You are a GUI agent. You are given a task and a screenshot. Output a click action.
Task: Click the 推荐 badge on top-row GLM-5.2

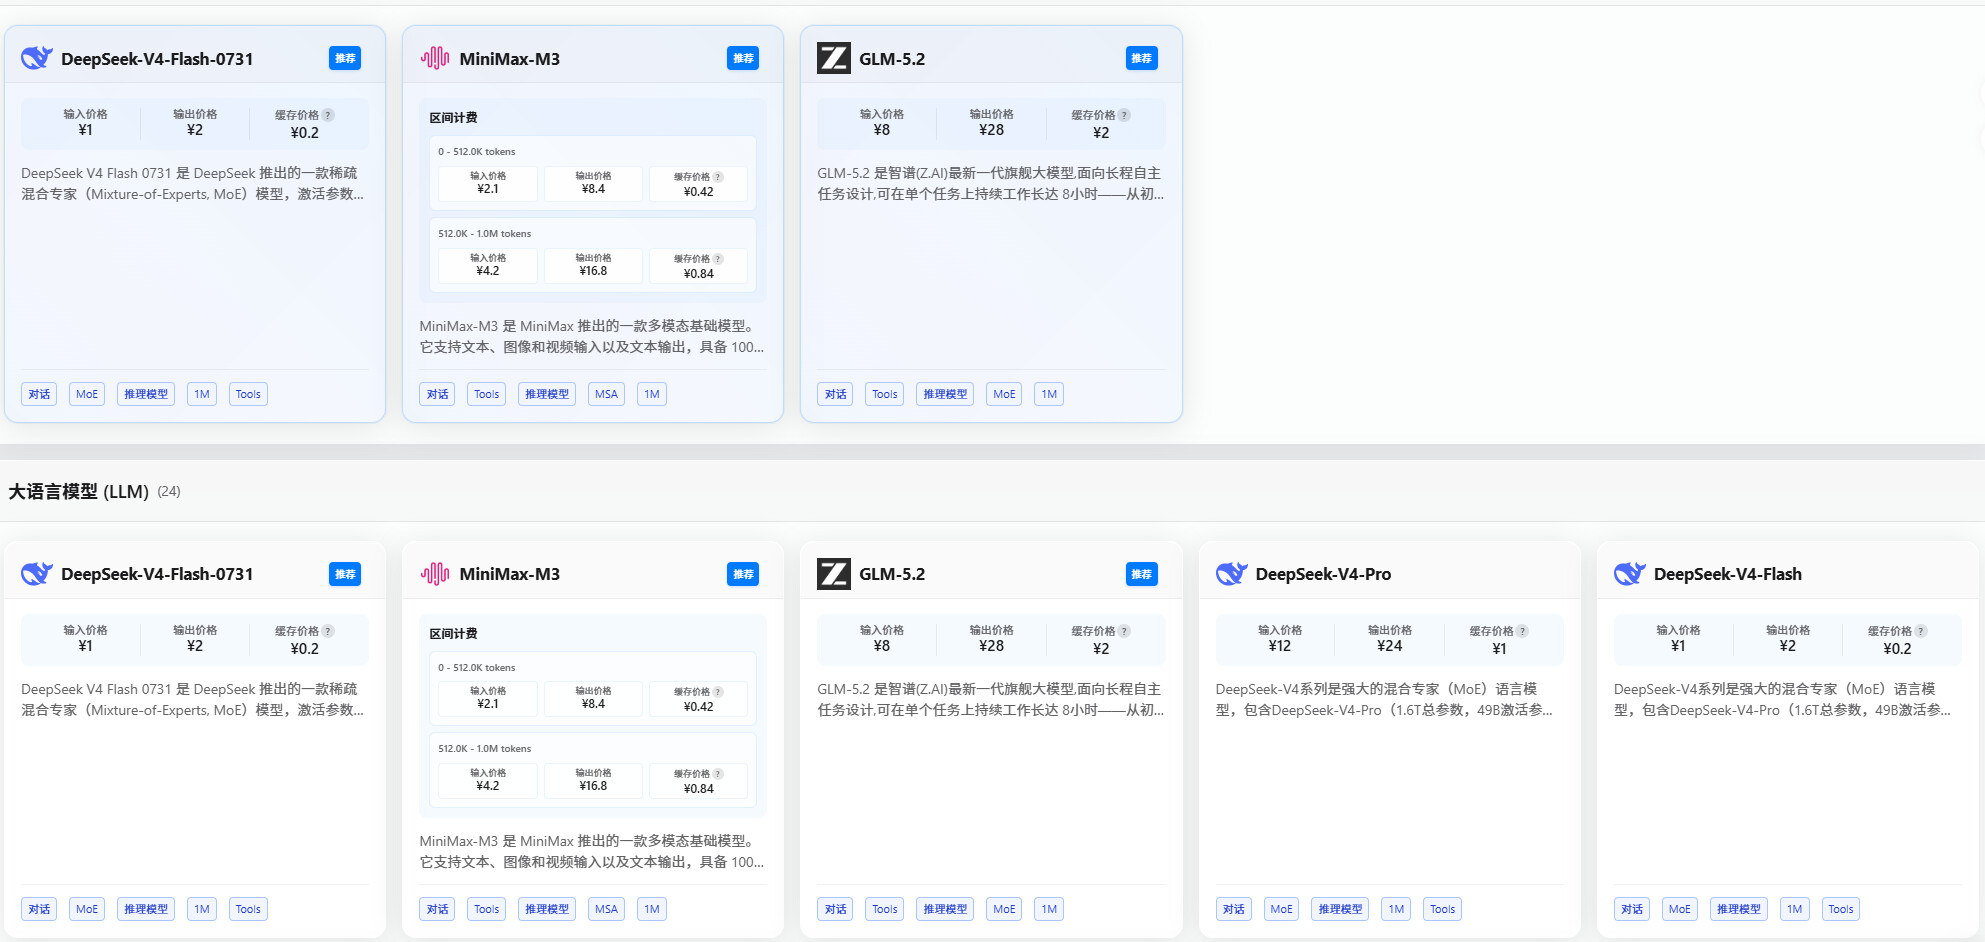tap(1142, 58)
